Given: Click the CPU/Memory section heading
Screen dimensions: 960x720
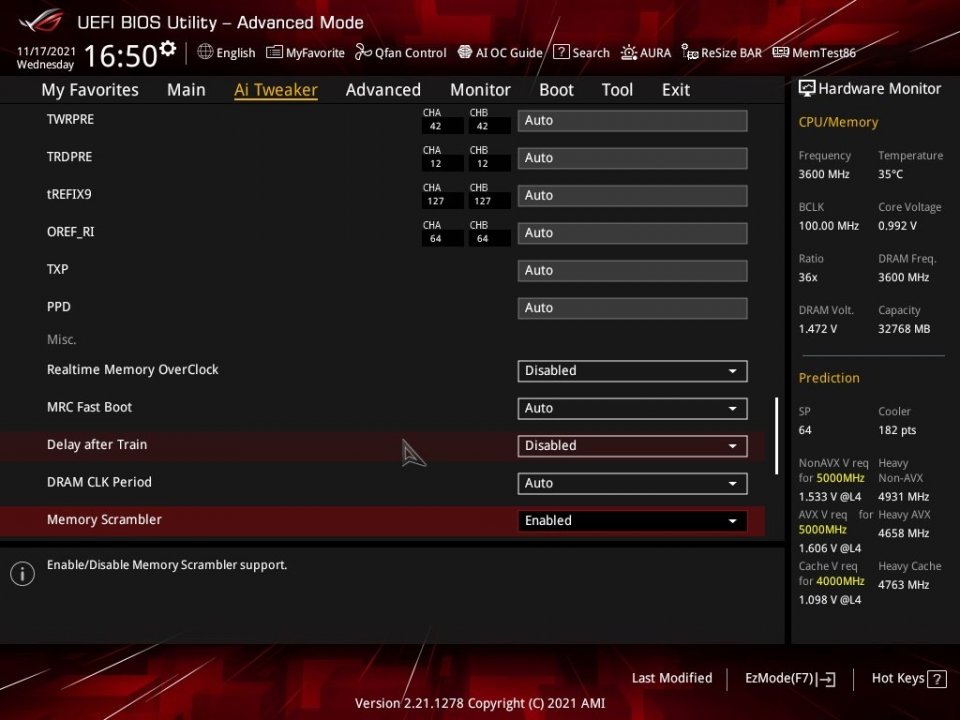Looking at the screenshot, I should pos(838,122).
